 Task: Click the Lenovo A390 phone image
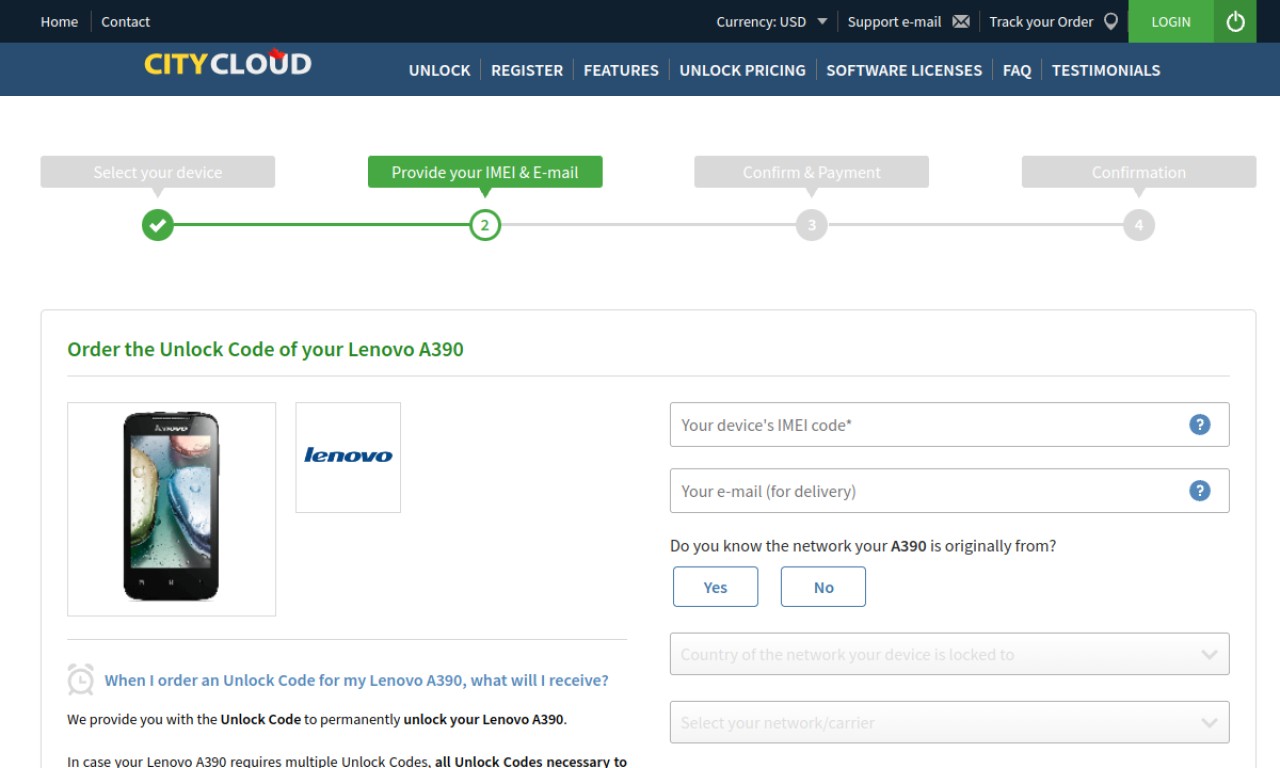(171, 508)
